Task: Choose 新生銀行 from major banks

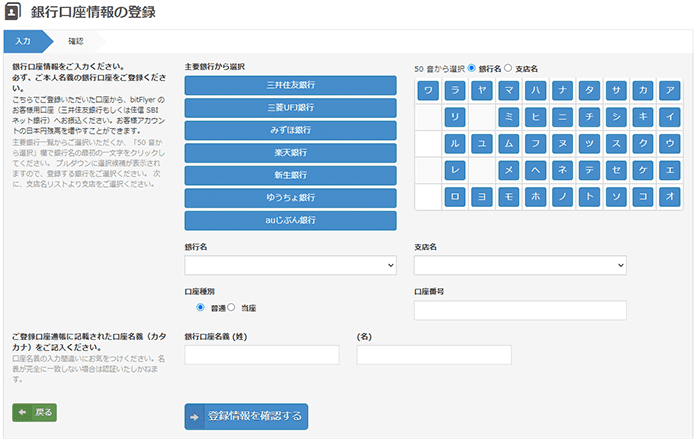Action: tap(291, 175)
